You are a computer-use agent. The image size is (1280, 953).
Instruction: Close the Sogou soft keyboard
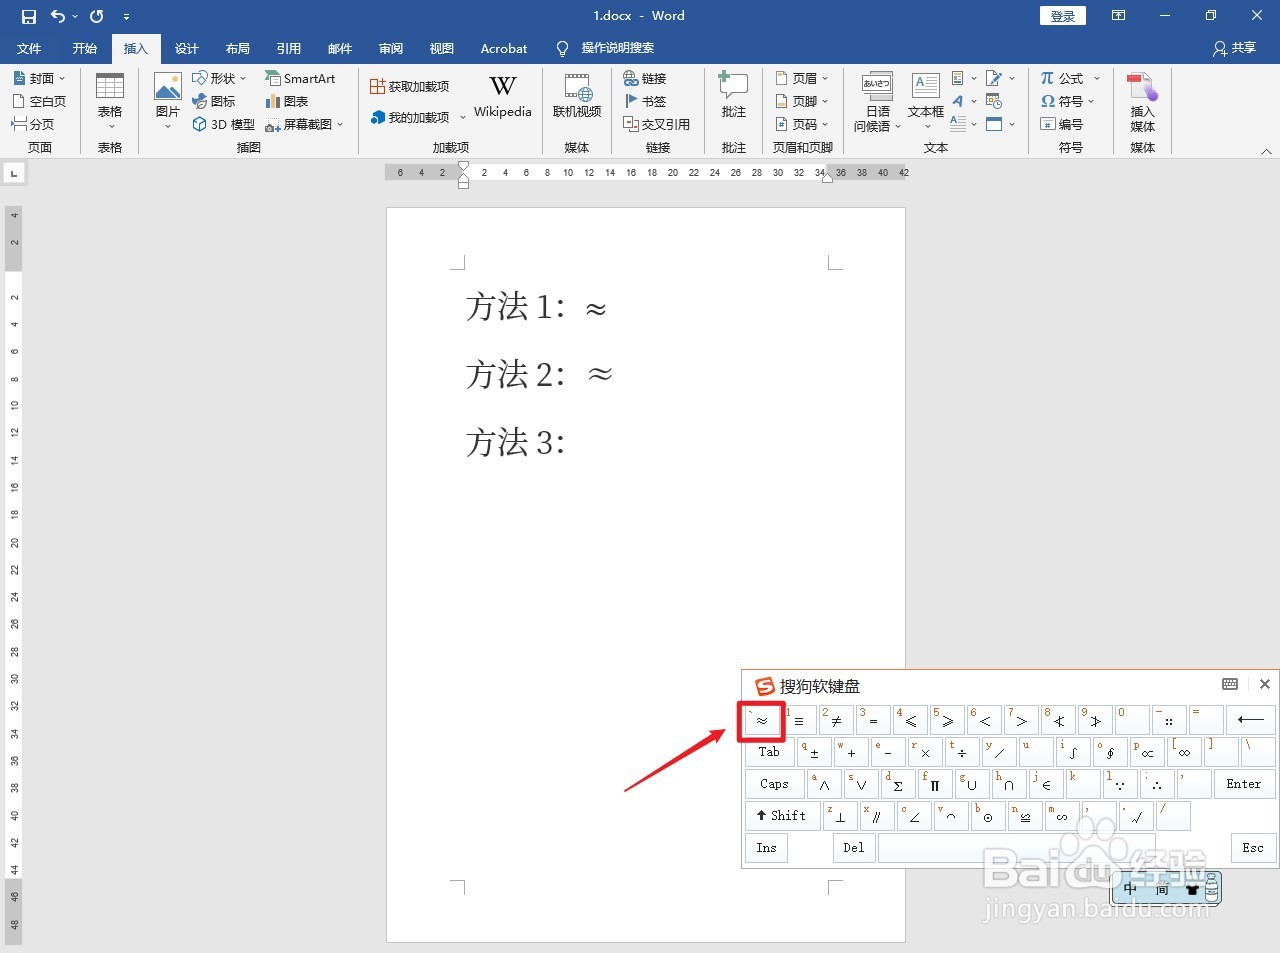point(1264,684)
